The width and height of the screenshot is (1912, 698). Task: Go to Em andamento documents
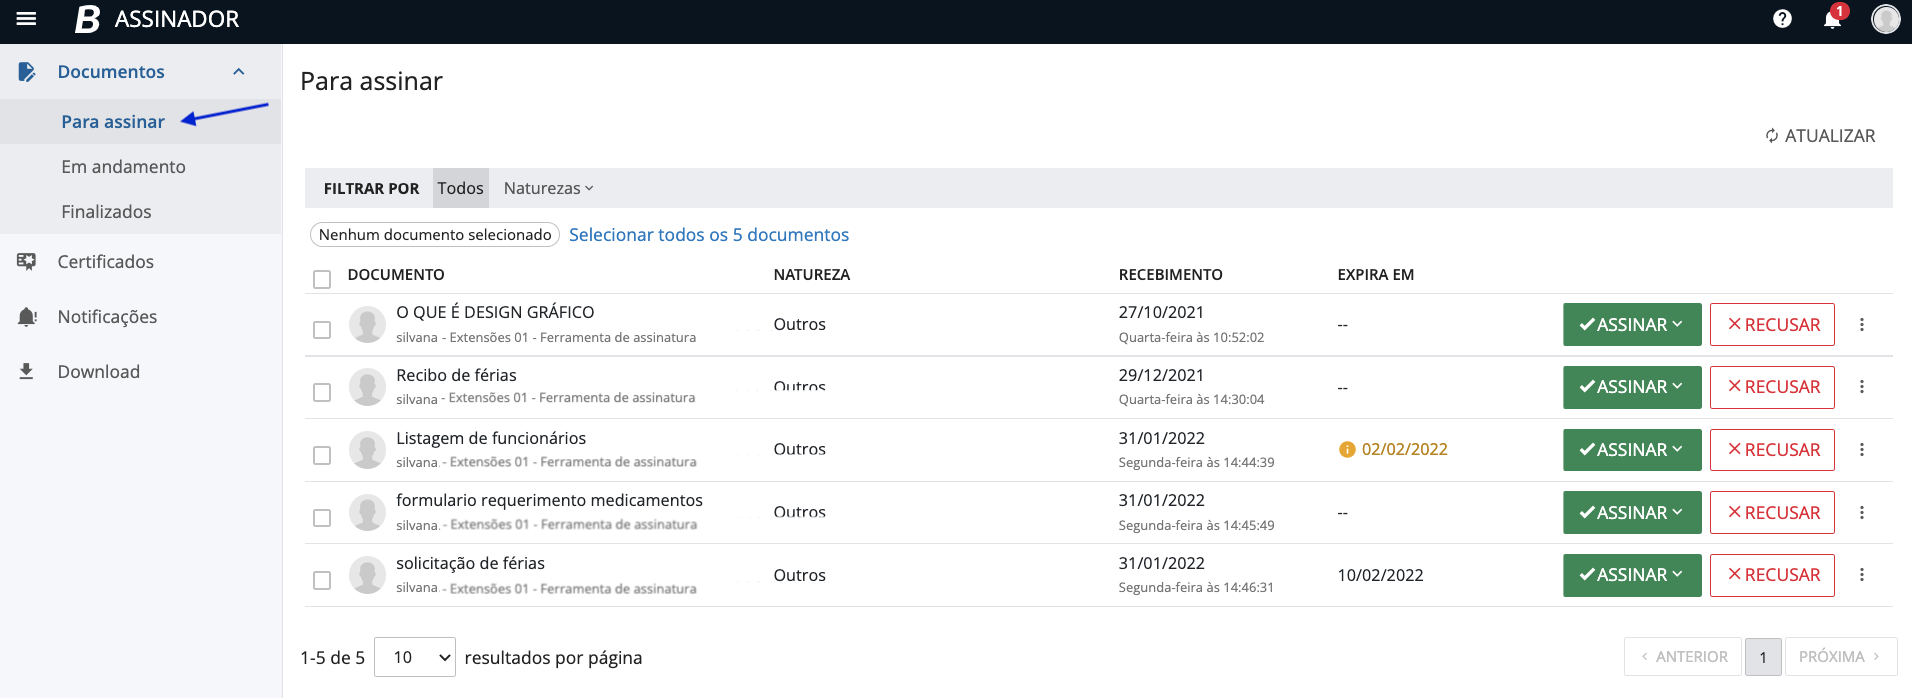123,167
